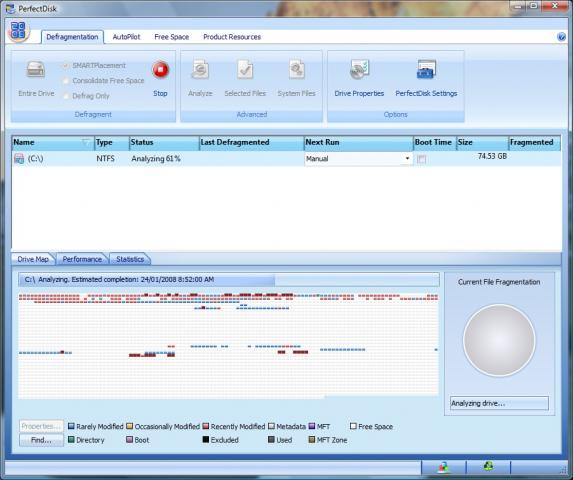
Task: Click the Boot Time column header
Action: [x=435, y=142]
